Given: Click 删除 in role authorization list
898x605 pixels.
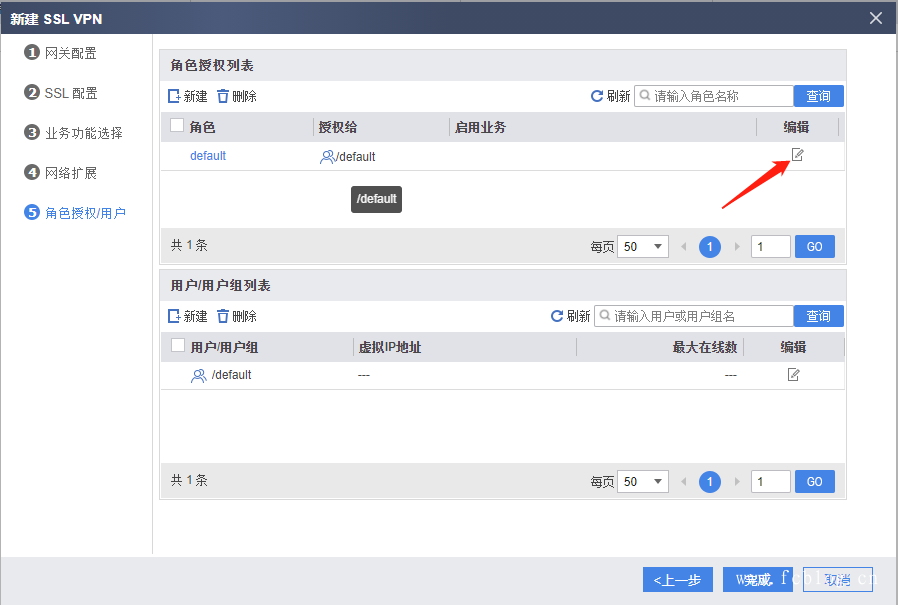Looking at the screenshot, I should coord(237,96).
